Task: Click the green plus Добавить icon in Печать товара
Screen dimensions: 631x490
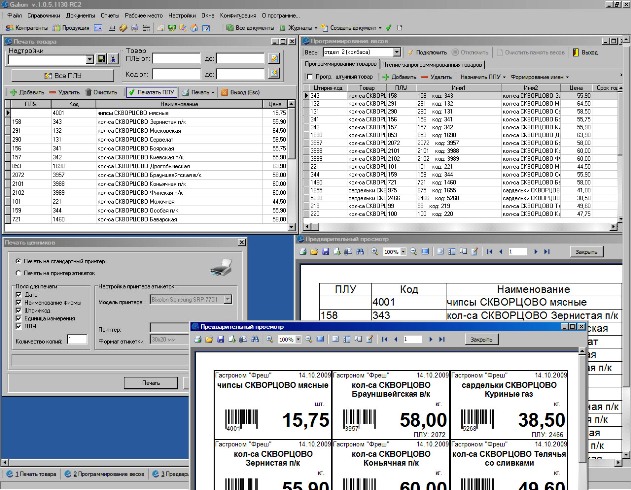Action: coord(11,91)
